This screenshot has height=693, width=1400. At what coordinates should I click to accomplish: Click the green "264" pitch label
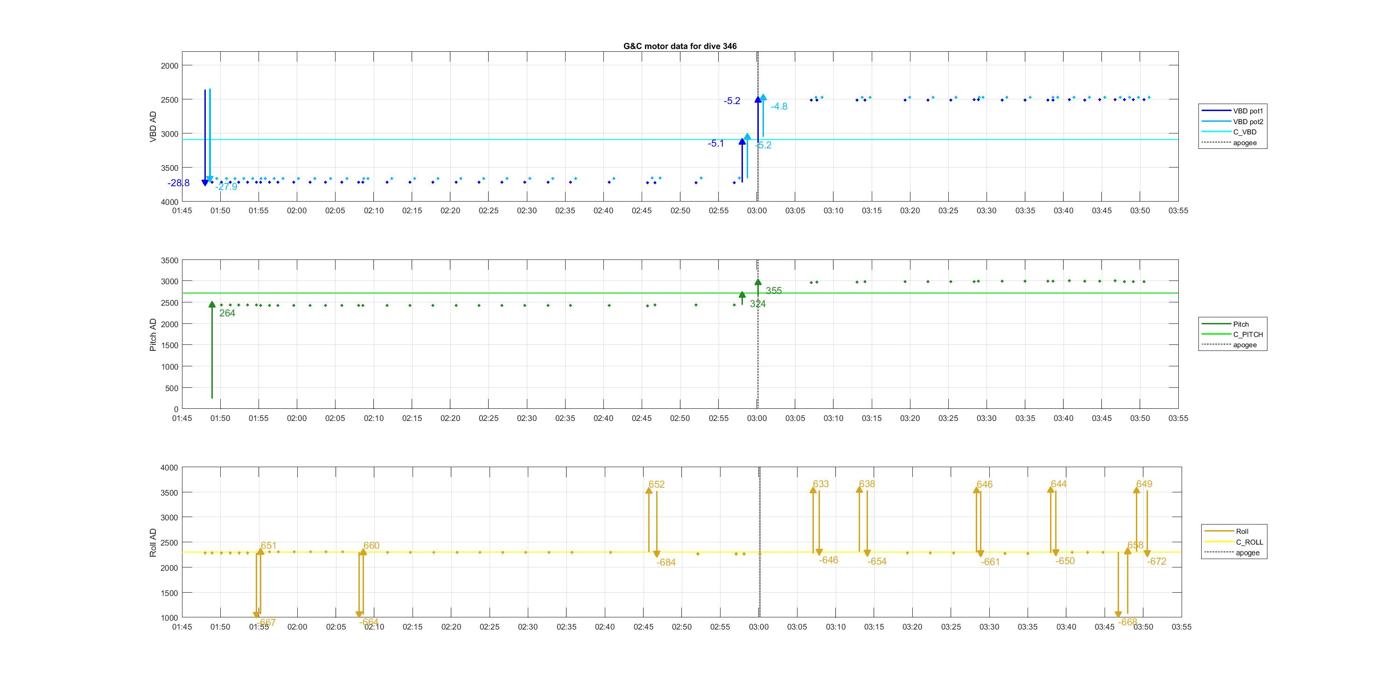(227, 313)
